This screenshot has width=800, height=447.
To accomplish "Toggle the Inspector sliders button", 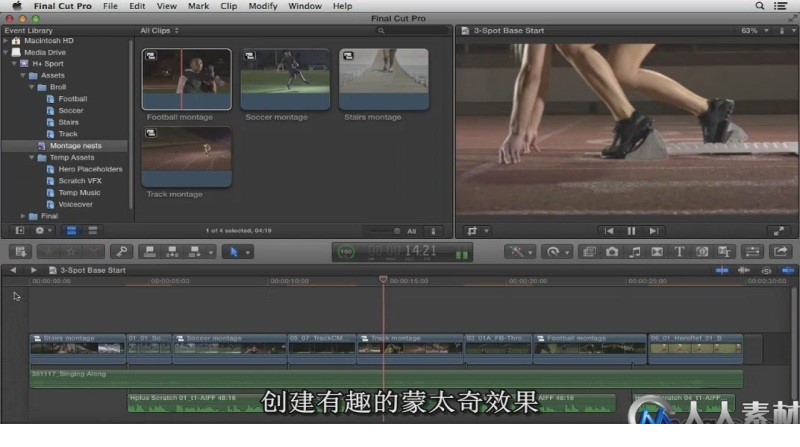I will tap(753, 252).
